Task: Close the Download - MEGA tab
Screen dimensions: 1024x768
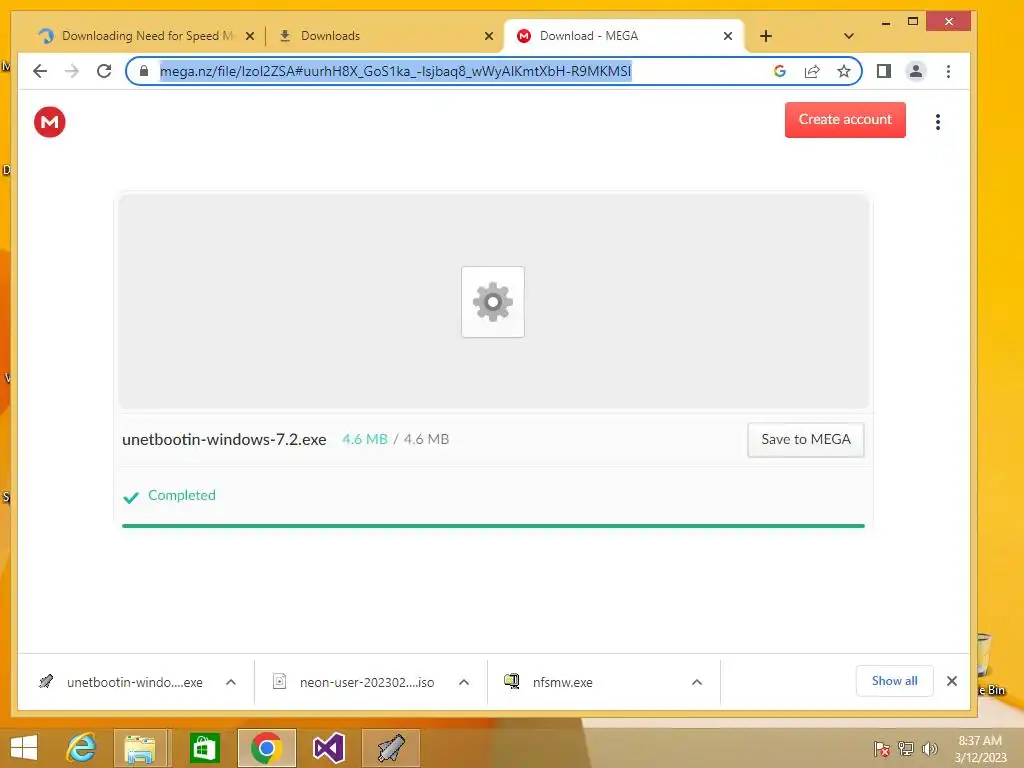Action: click(728, 36)
